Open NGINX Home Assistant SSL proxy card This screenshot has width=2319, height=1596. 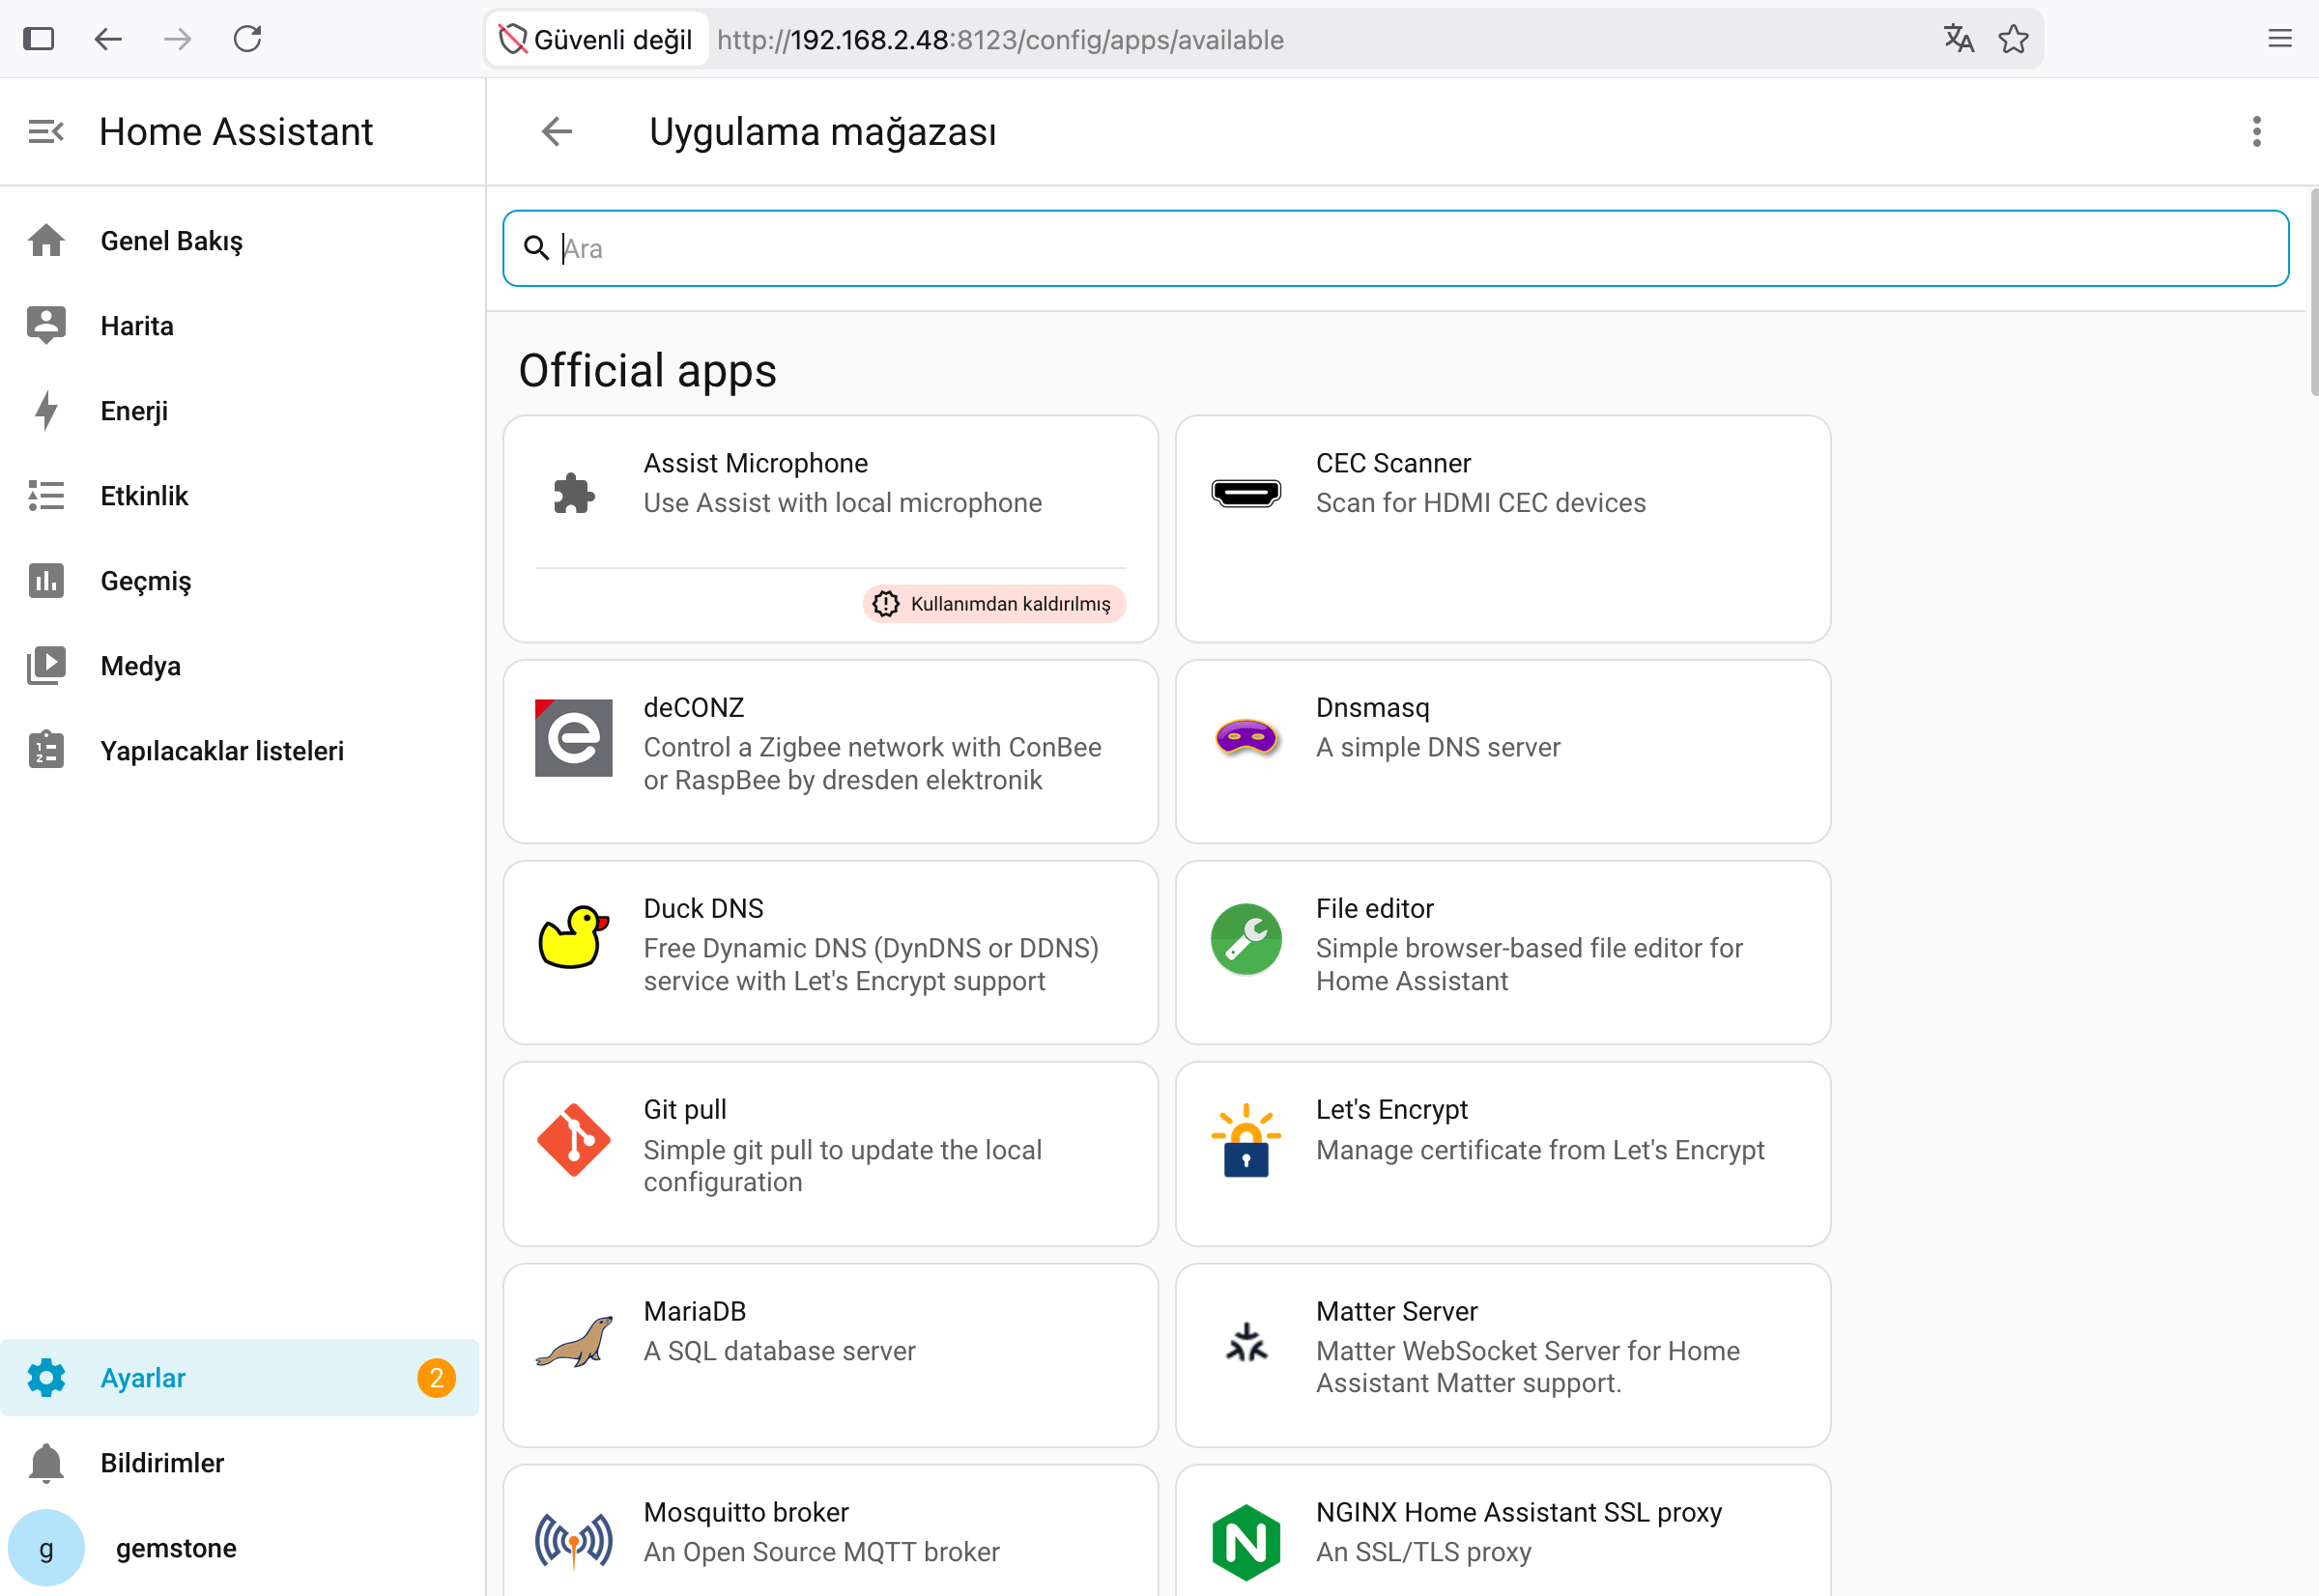pyautogui.click(x=1503, y=1531)
